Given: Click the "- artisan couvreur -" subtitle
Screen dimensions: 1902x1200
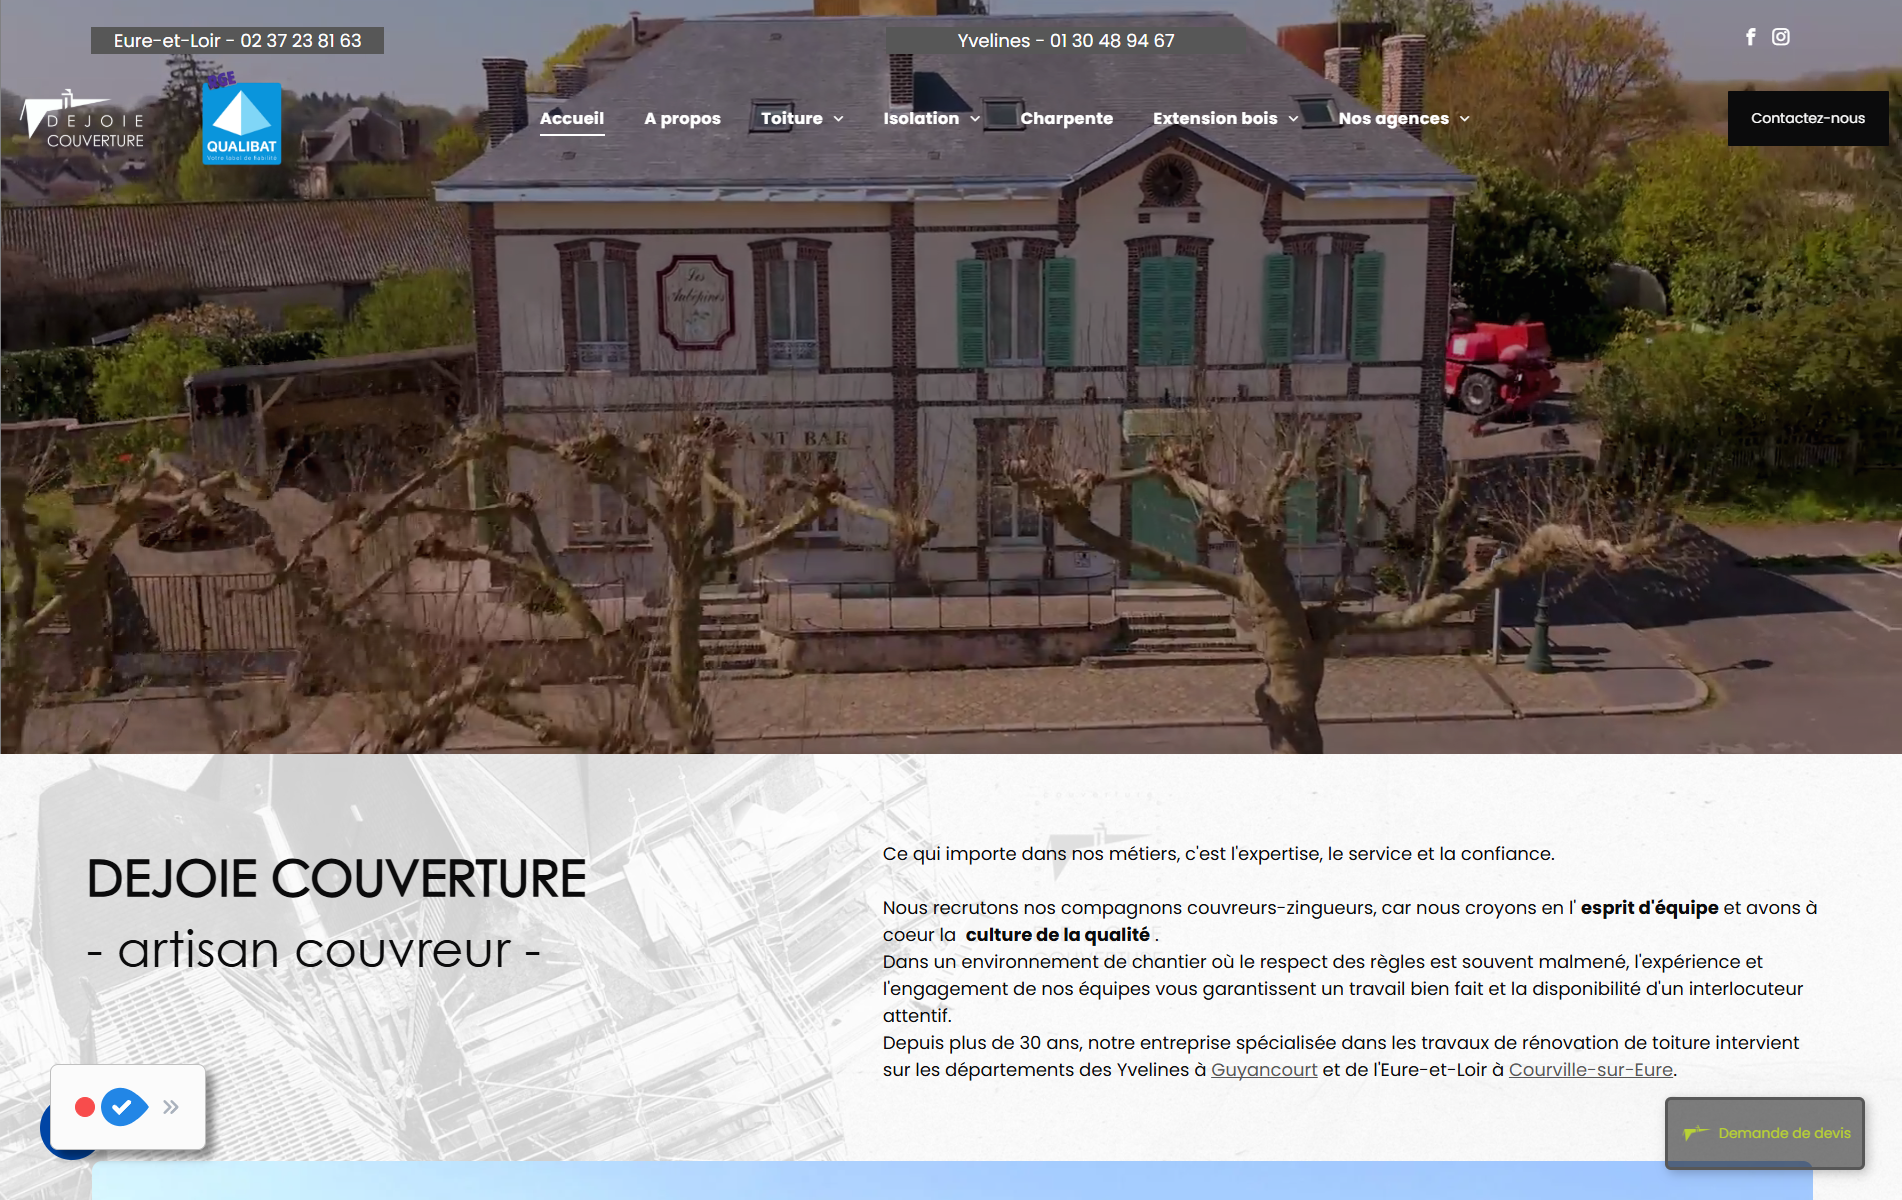Looking at the screenshot, I should (x=314, y=950).
